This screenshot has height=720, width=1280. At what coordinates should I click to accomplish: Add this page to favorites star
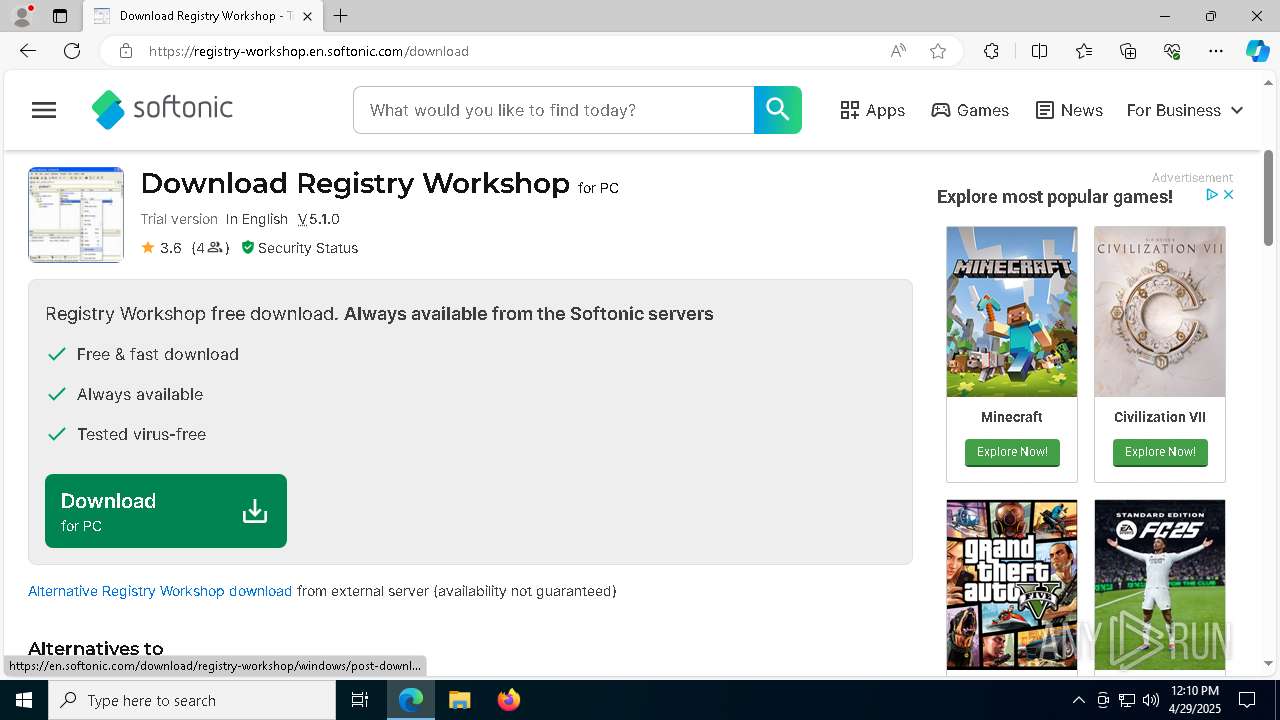938,51
